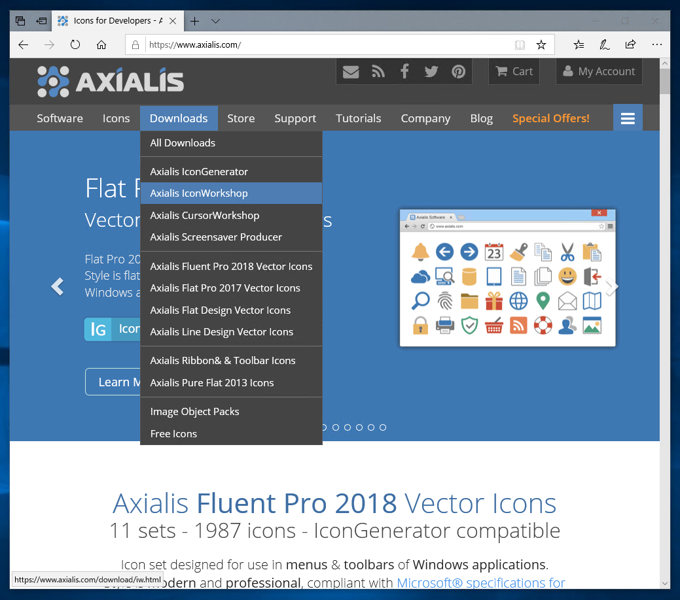Viewport: 680px width, 600px height.
Task: Click the site lock security icon
Action: pyautogui.click(x=135, y=45)
